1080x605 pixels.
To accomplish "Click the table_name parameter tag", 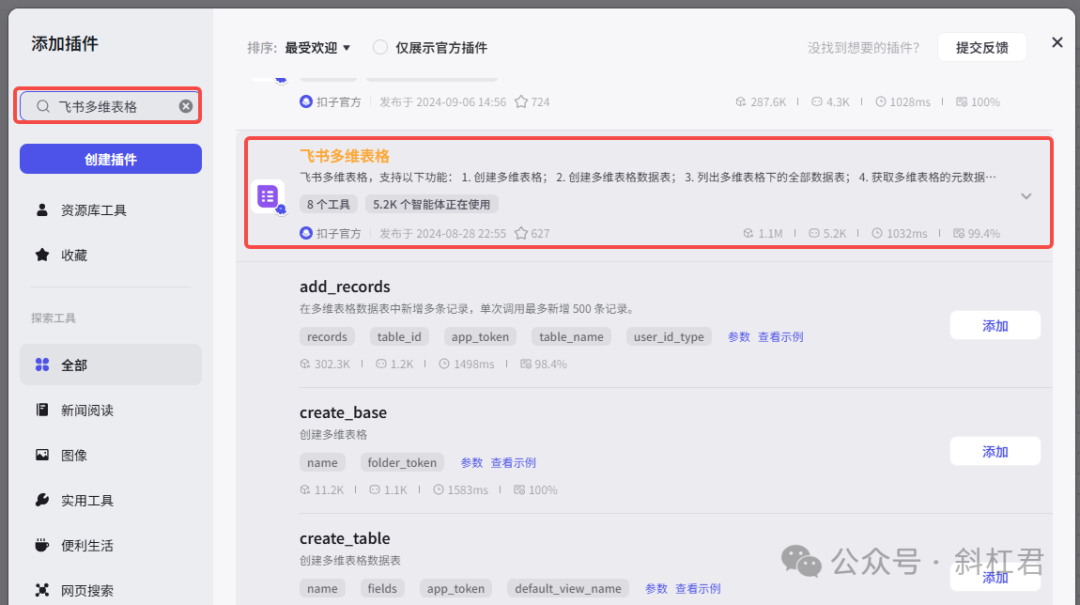I will (x=571, y=336).
